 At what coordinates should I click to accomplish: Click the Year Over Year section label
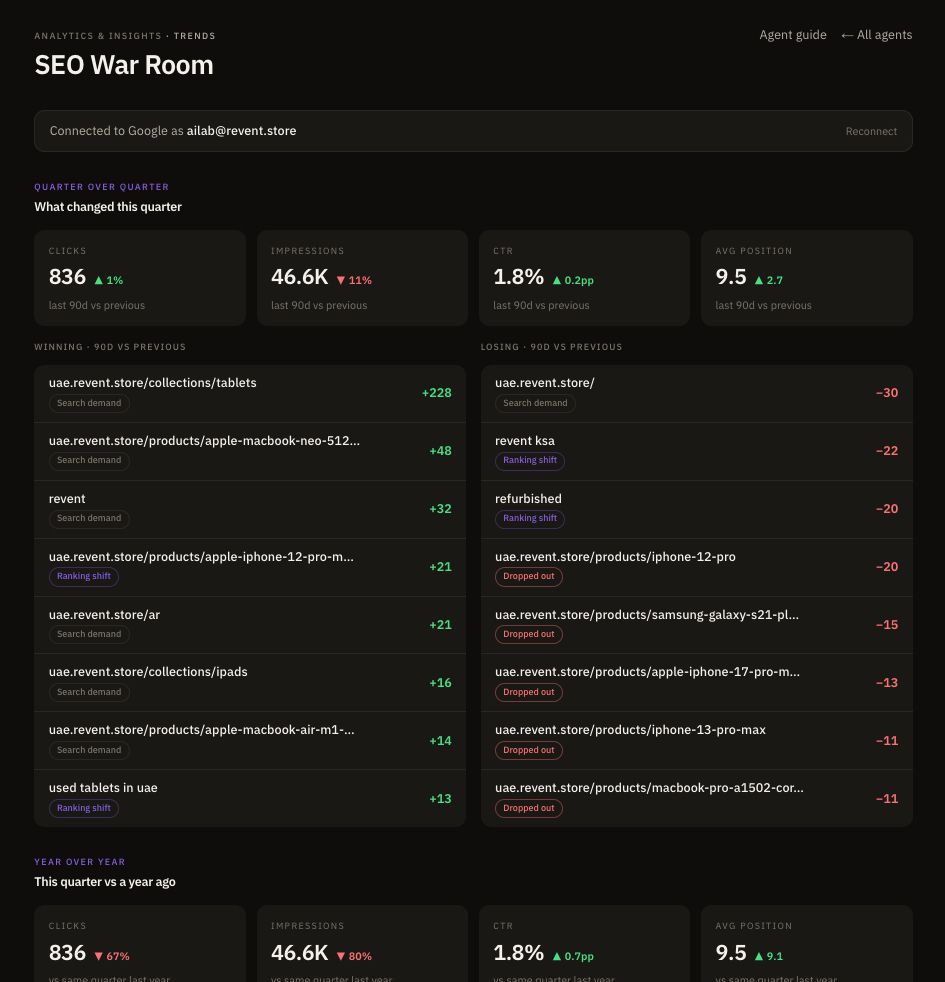tap(80, 862)
